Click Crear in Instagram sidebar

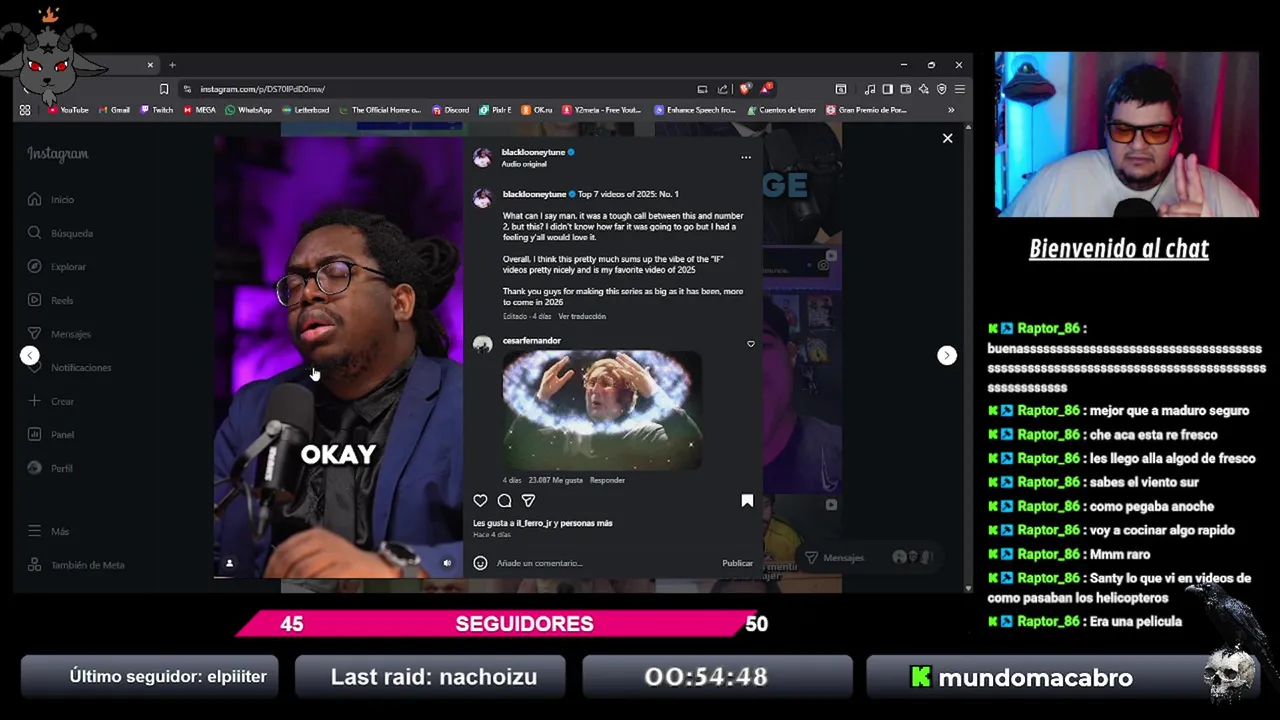tap(51, 401)
